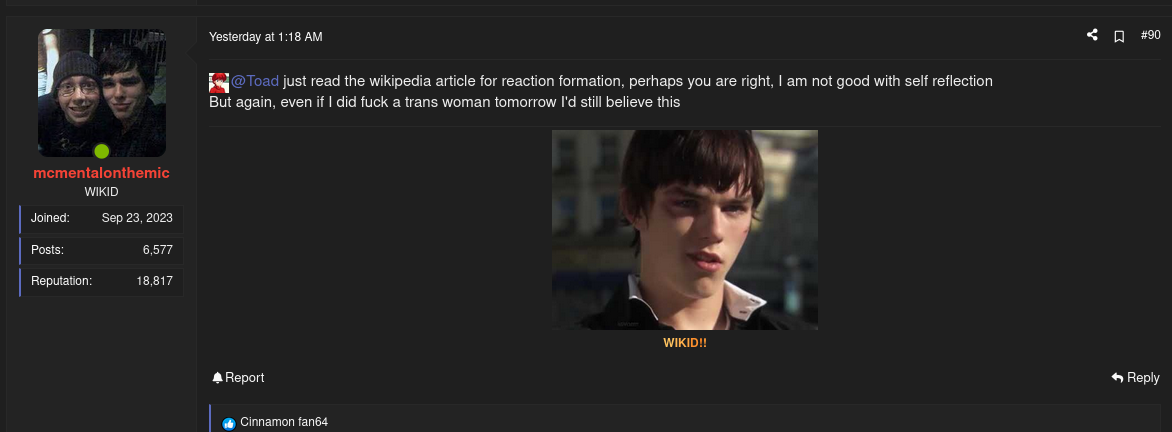Follow the @Toad mention link
The image size is (1172, 432).
coord(255,81)
